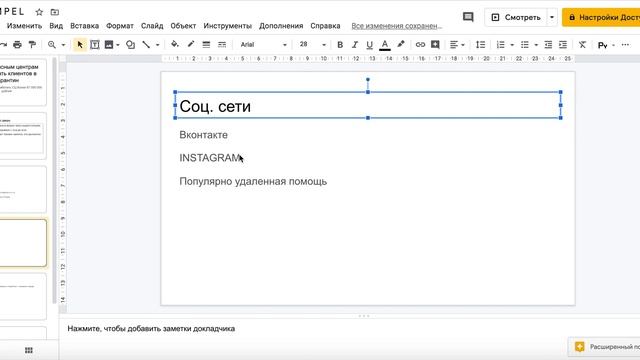
Task: Click the Расширенный поиск explore button
Action: coord(604,347)
